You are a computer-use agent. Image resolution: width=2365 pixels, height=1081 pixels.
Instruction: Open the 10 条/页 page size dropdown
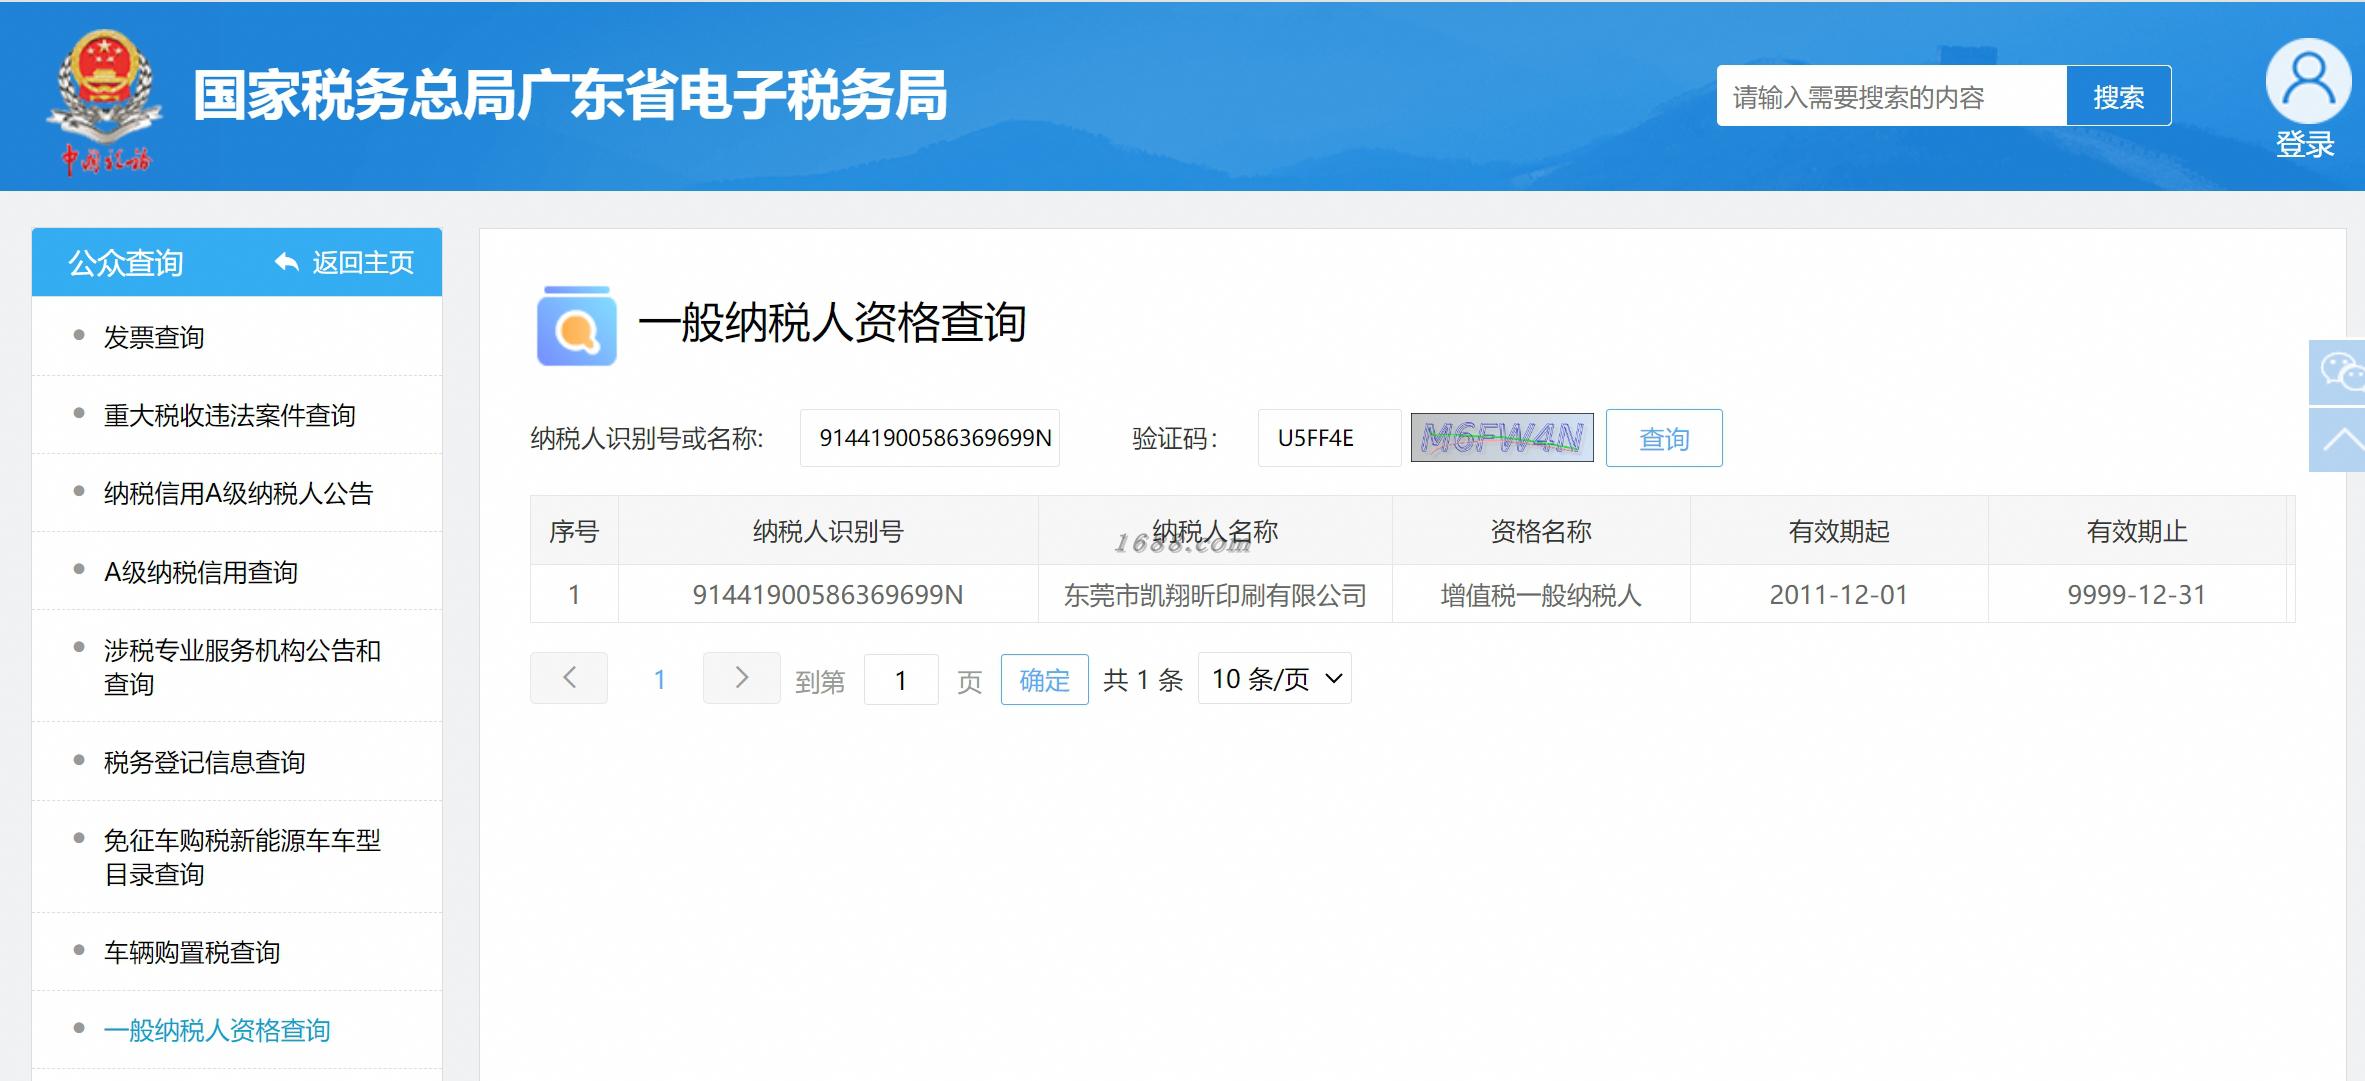click(x=1275, y=679)
